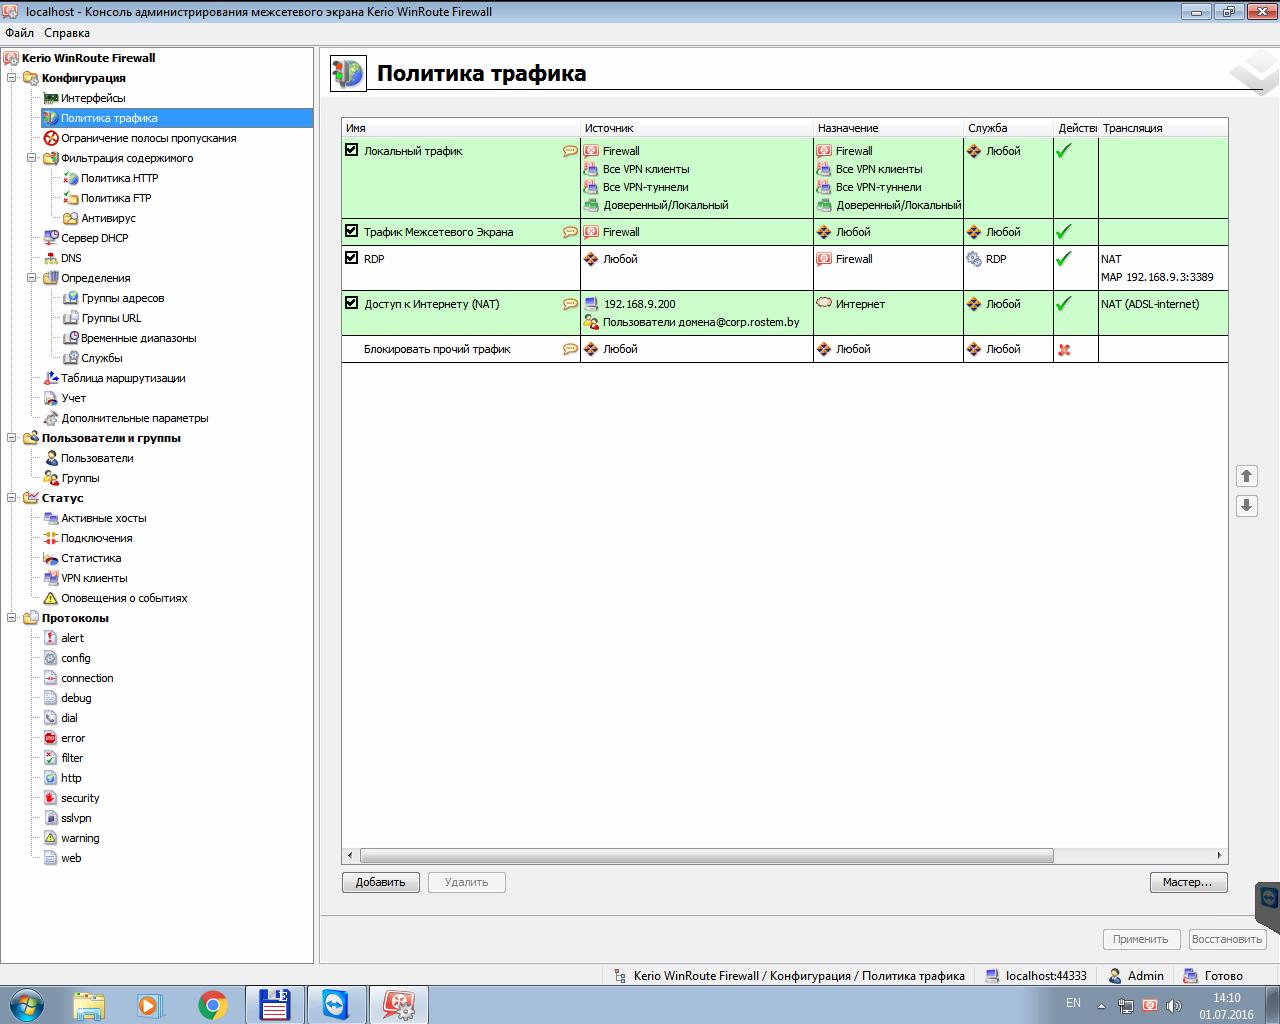Click the Применить button
The width and height of the screenshot is (1280, 1024).
[x=1140, y=939]
